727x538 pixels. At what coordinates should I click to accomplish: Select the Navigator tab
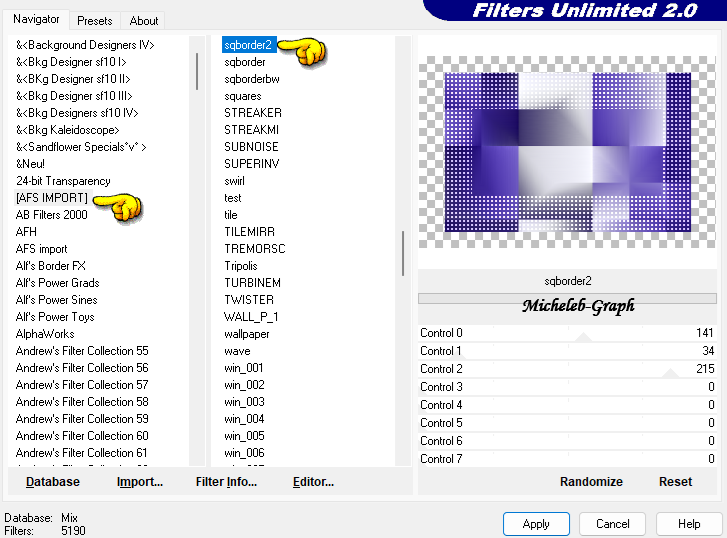click(x=36, y=19)
